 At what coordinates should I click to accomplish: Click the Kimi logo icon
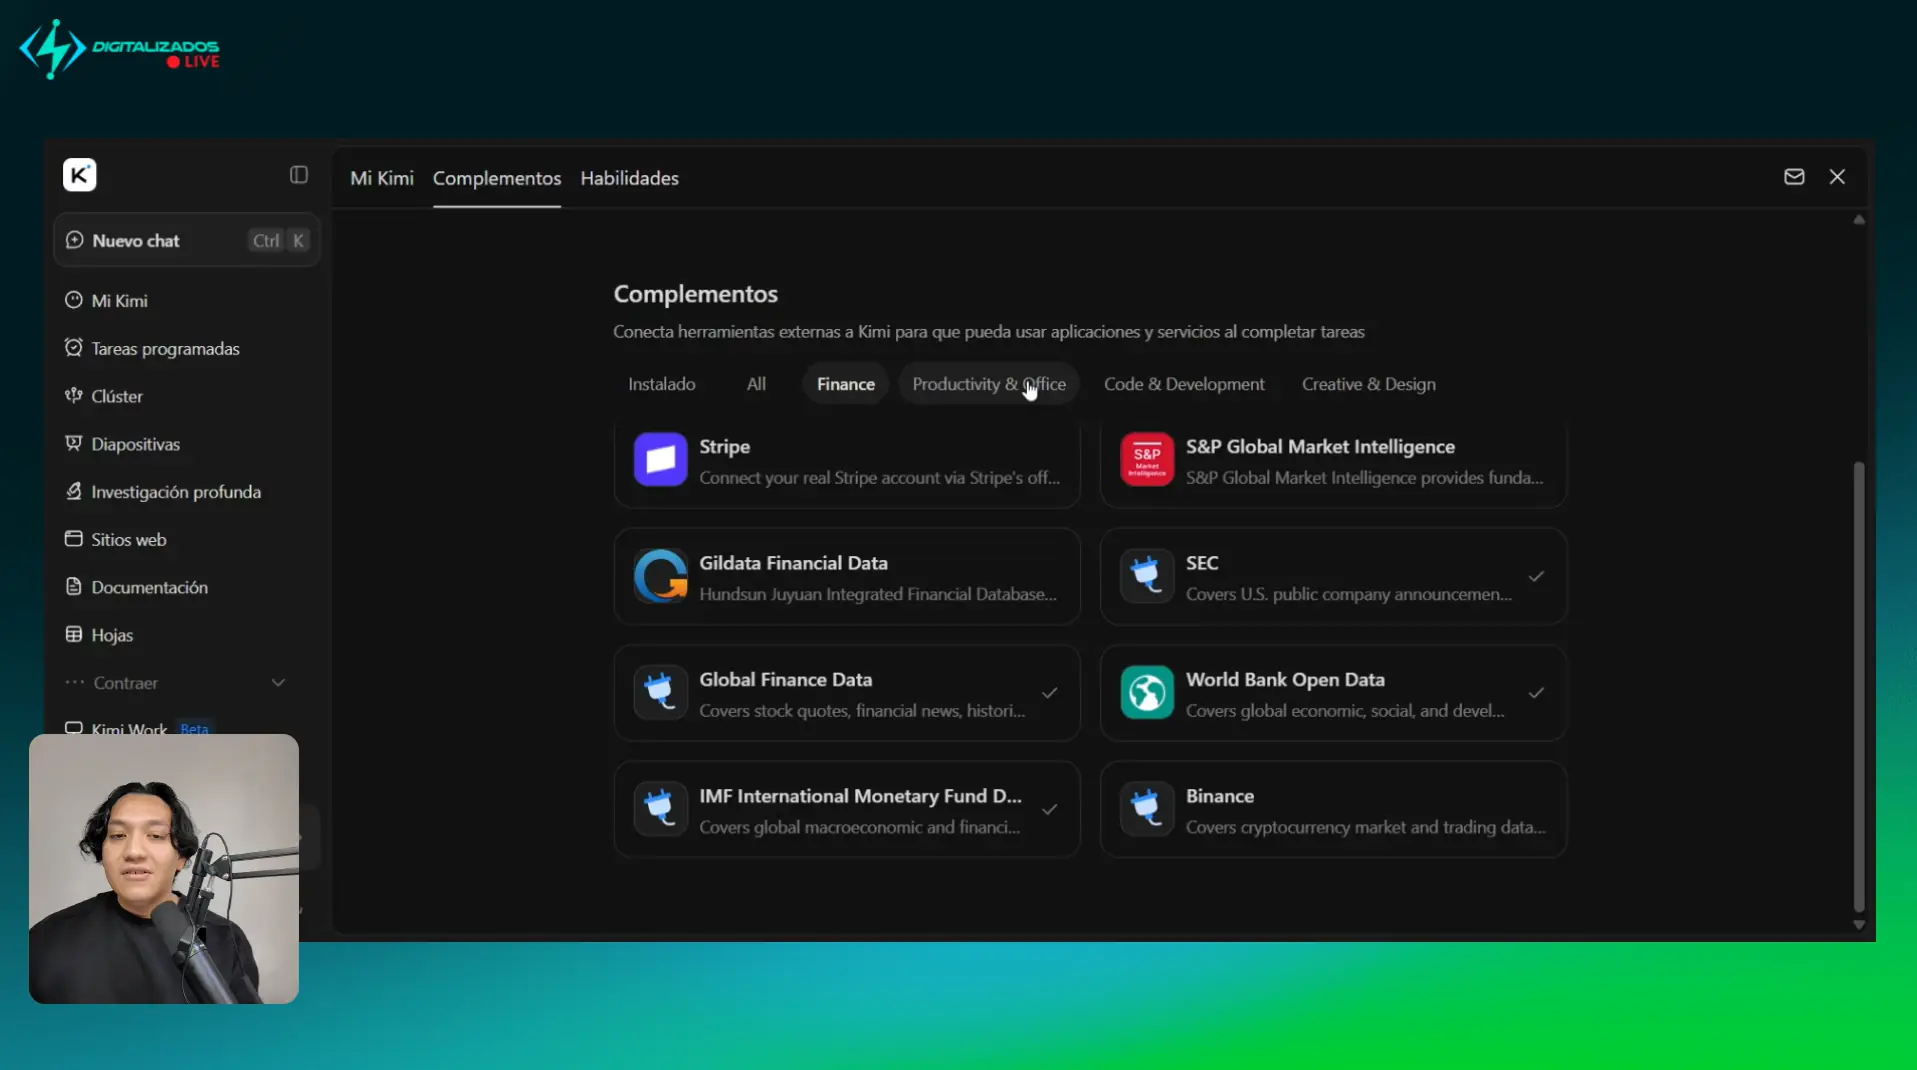pos(80,175)
